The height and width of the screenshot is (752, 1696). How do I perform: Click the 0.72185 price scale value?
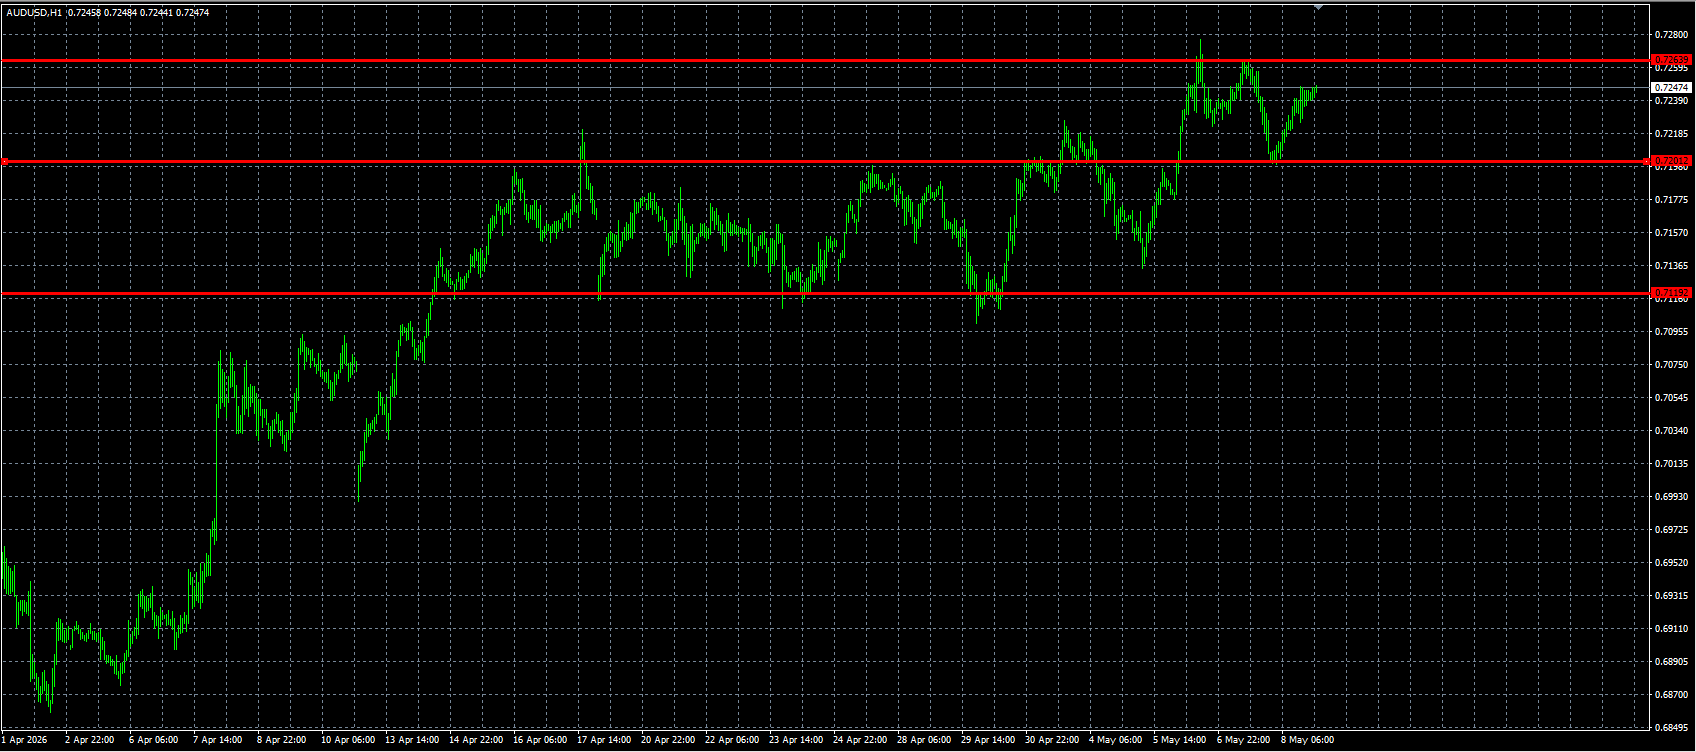[x=1671, y=134]
